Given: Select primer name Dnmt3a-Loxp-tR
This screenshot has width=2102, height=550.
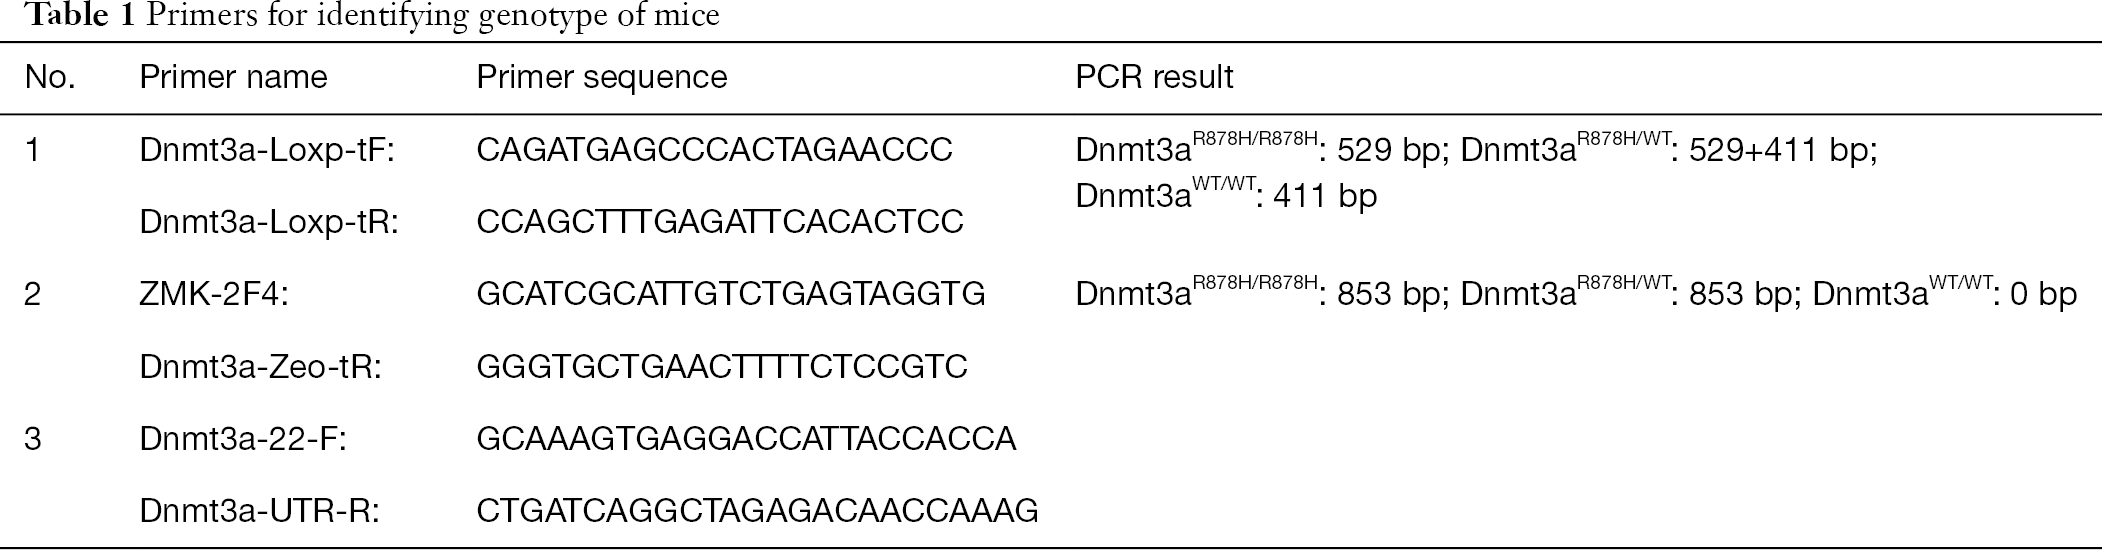Looking at the screenshot, I should coord(269,222).
